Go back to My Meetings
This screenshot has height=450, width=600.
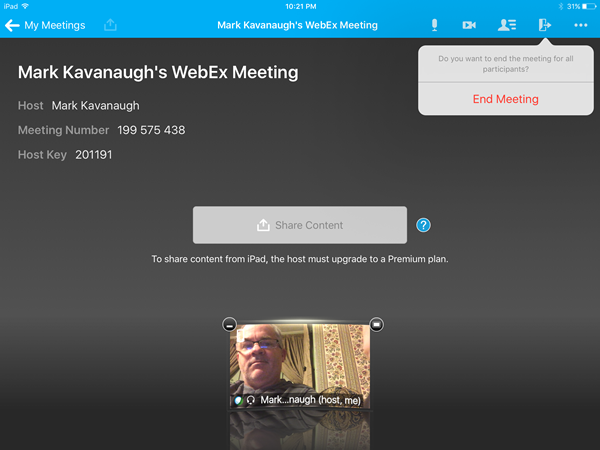(45, 25)
